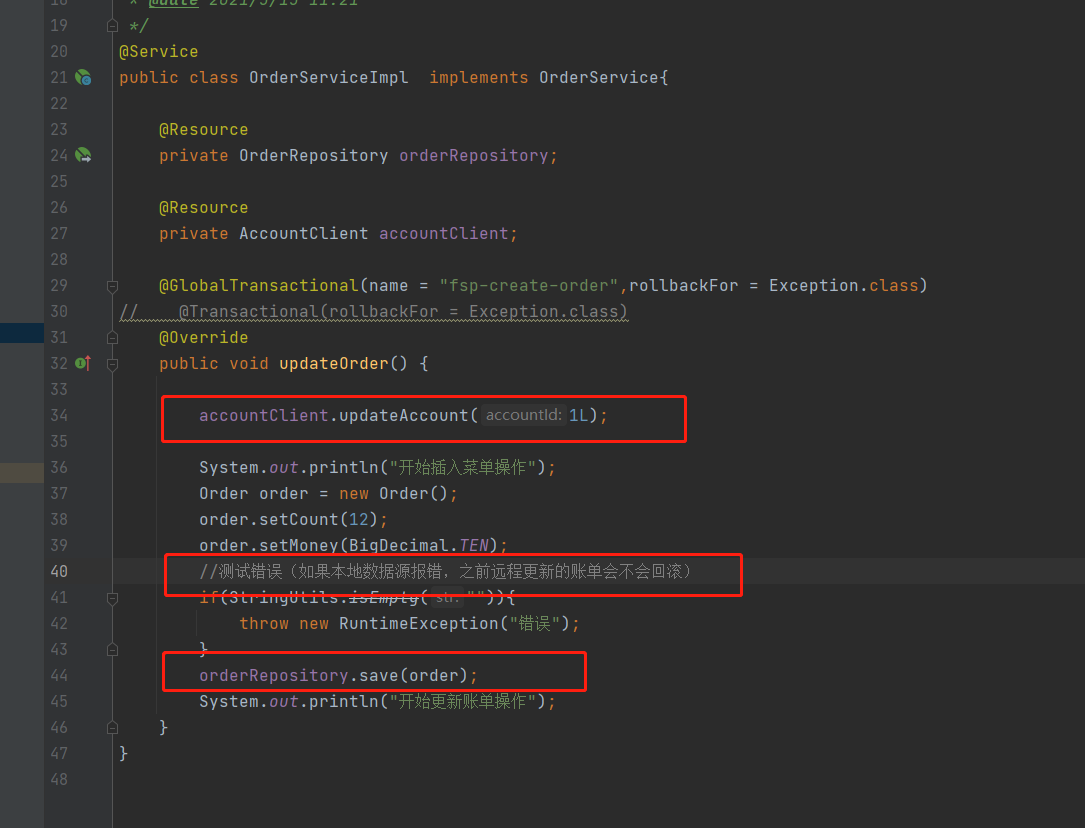Click the //测试错误 comment on line 40
1085x828 pixels.
[x=446, y=571]
